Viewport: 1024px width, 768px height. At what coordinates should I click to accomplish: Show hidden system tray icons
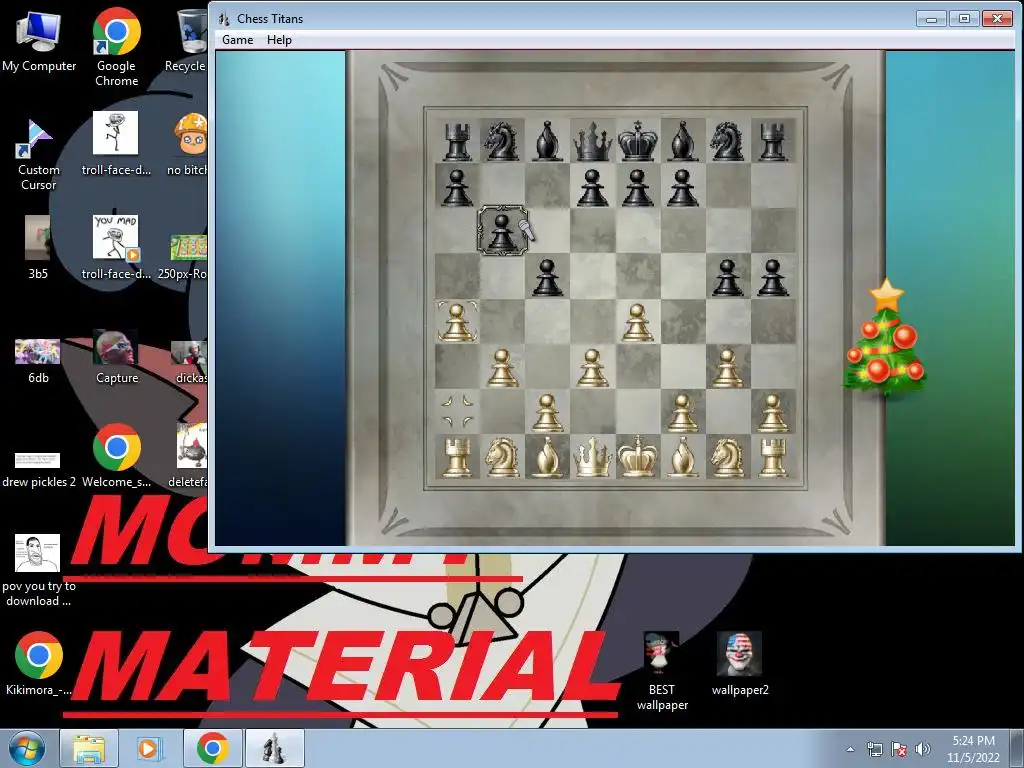[850, 749]
